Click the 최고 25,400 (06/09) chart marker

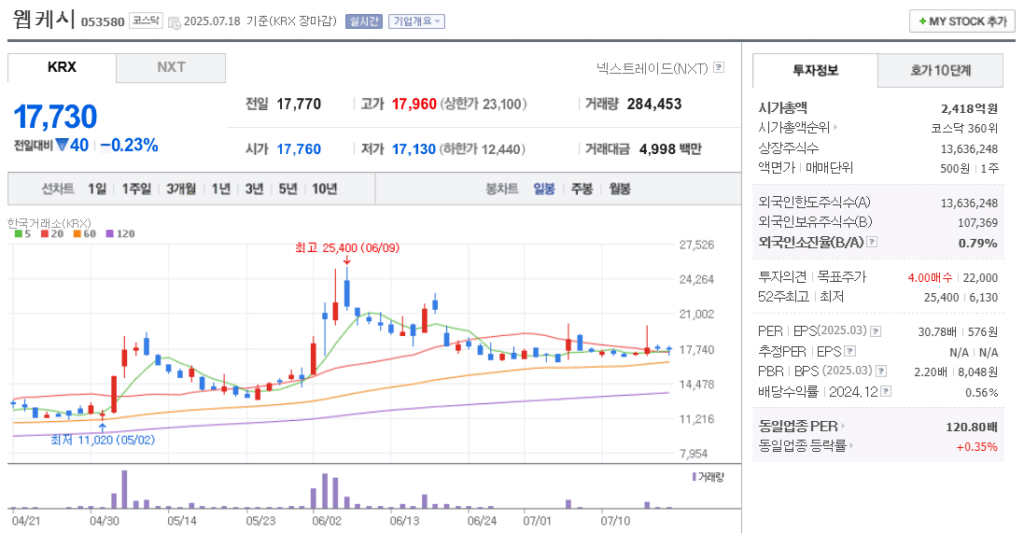click(347, 248)
